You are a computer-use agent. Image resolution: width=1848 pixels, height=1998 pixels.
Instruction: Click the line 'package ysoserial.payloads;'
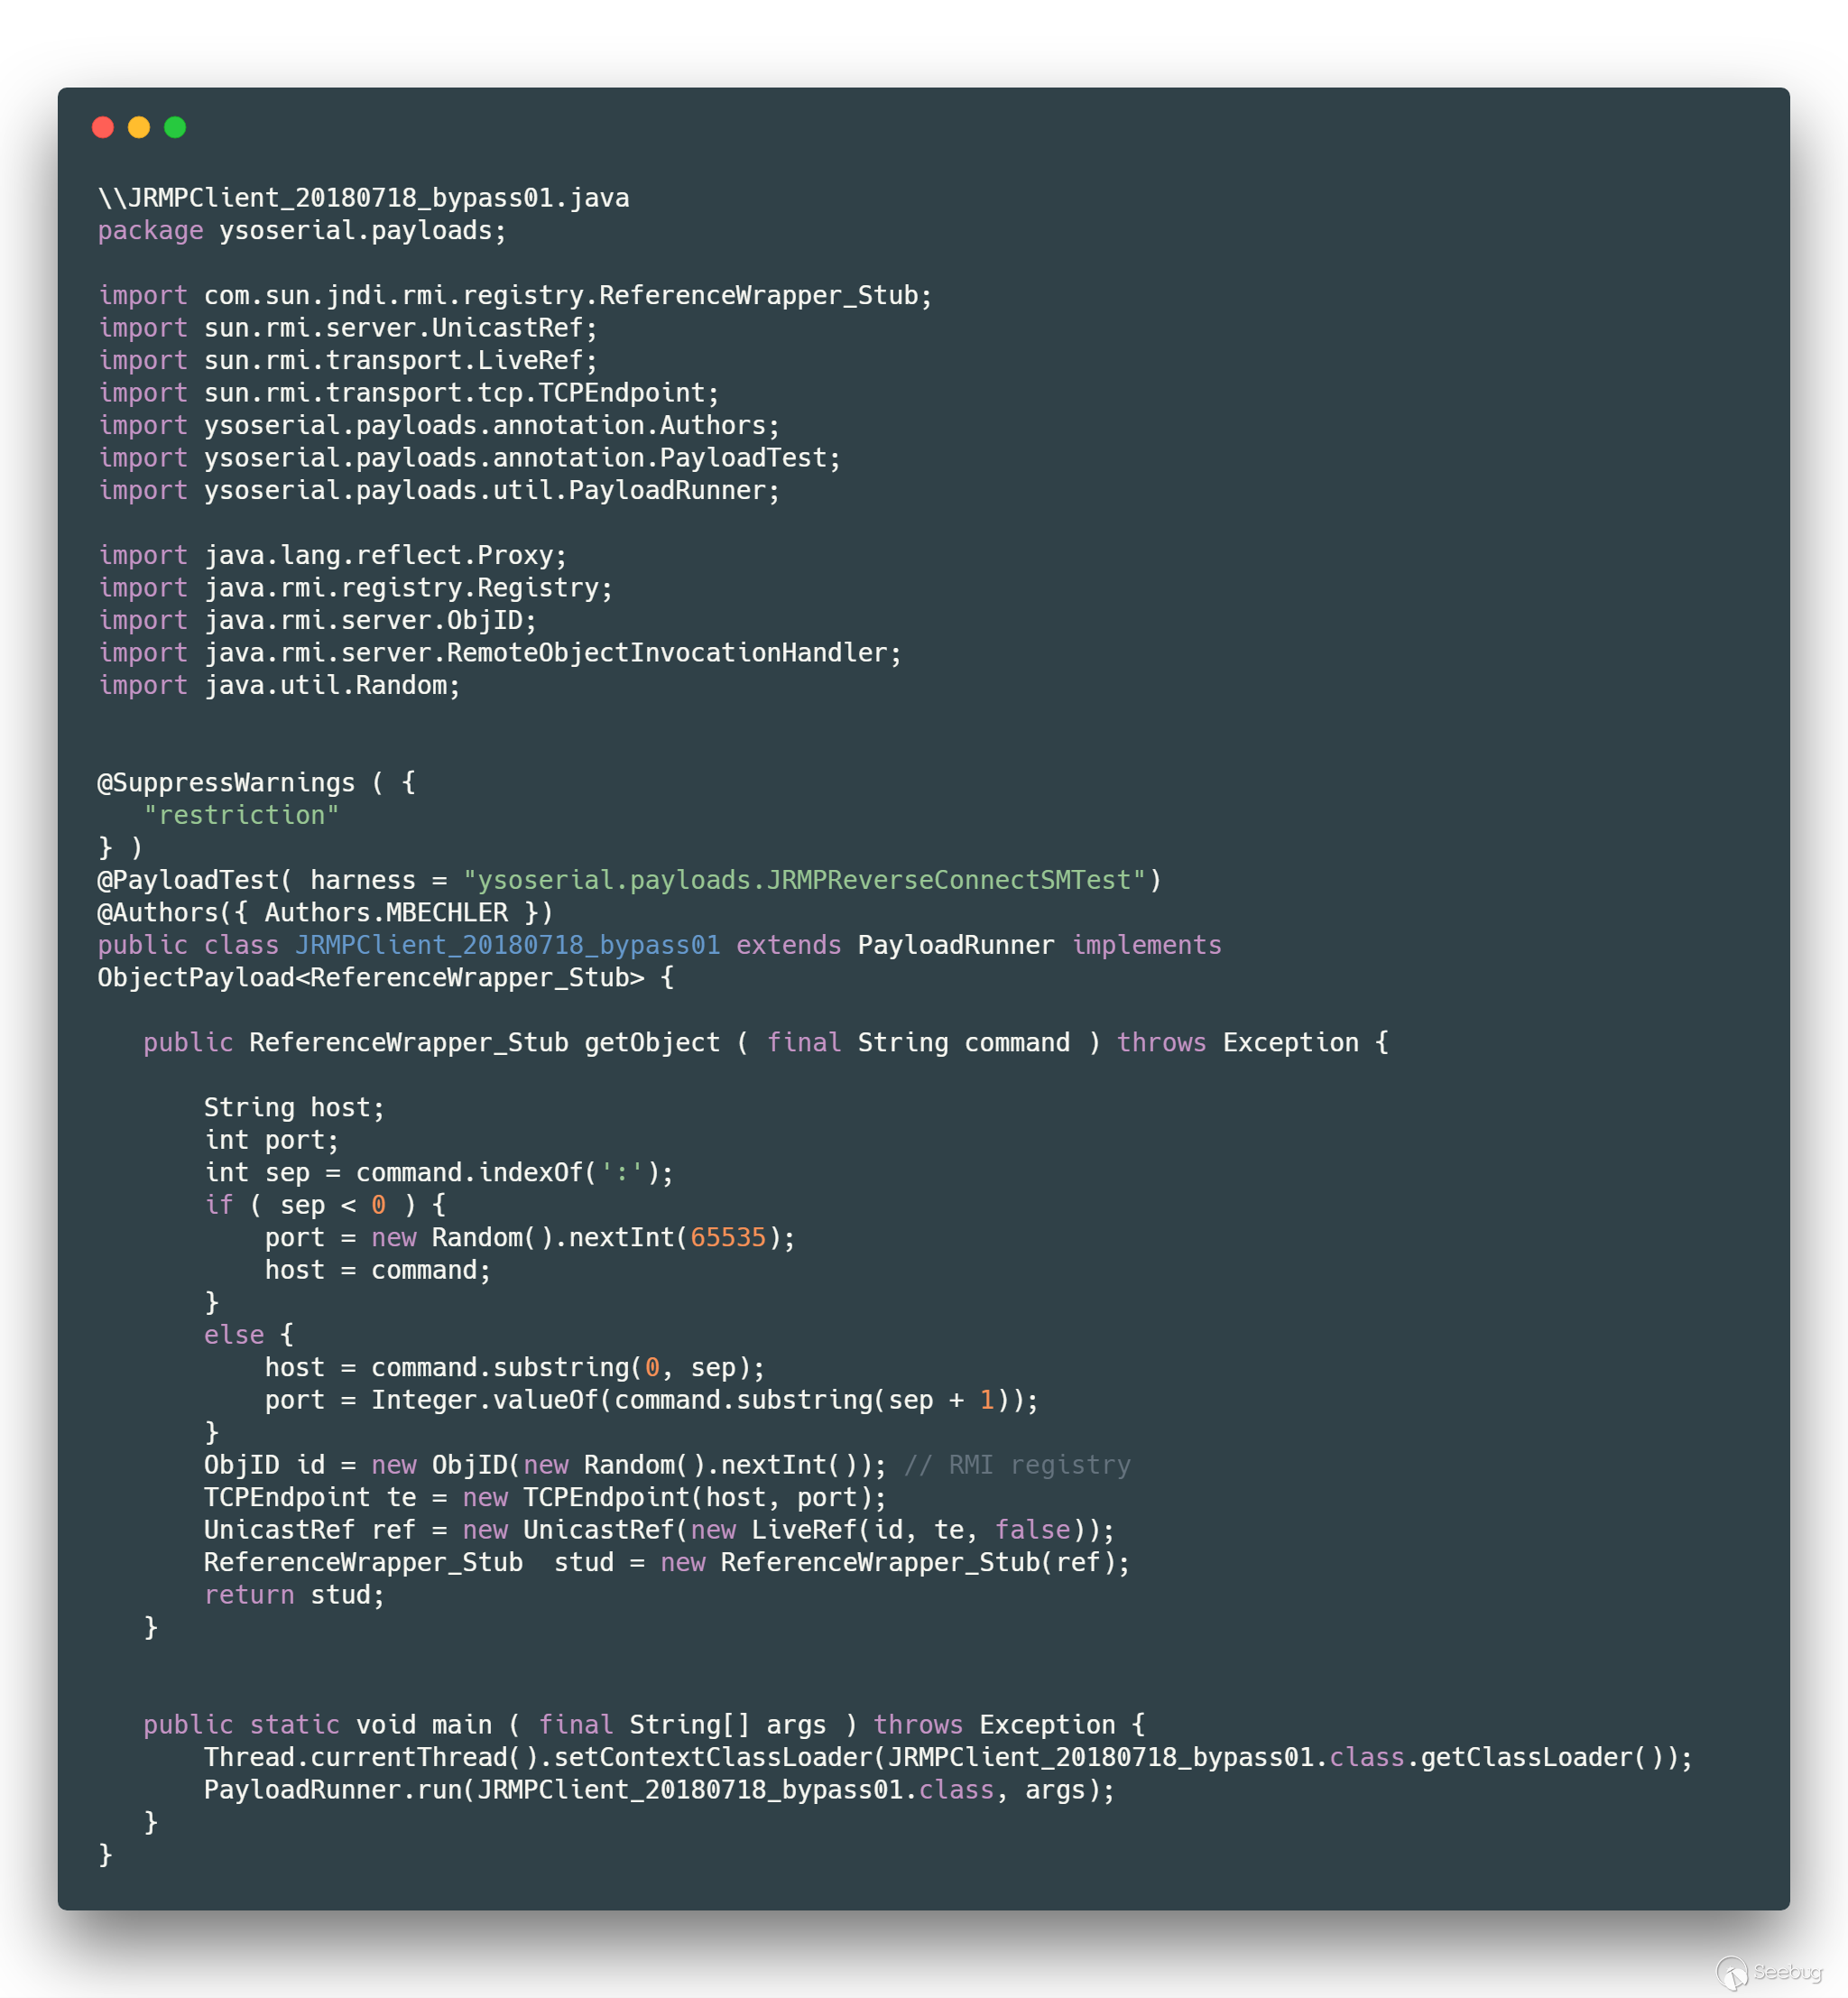tap(302, 231)
